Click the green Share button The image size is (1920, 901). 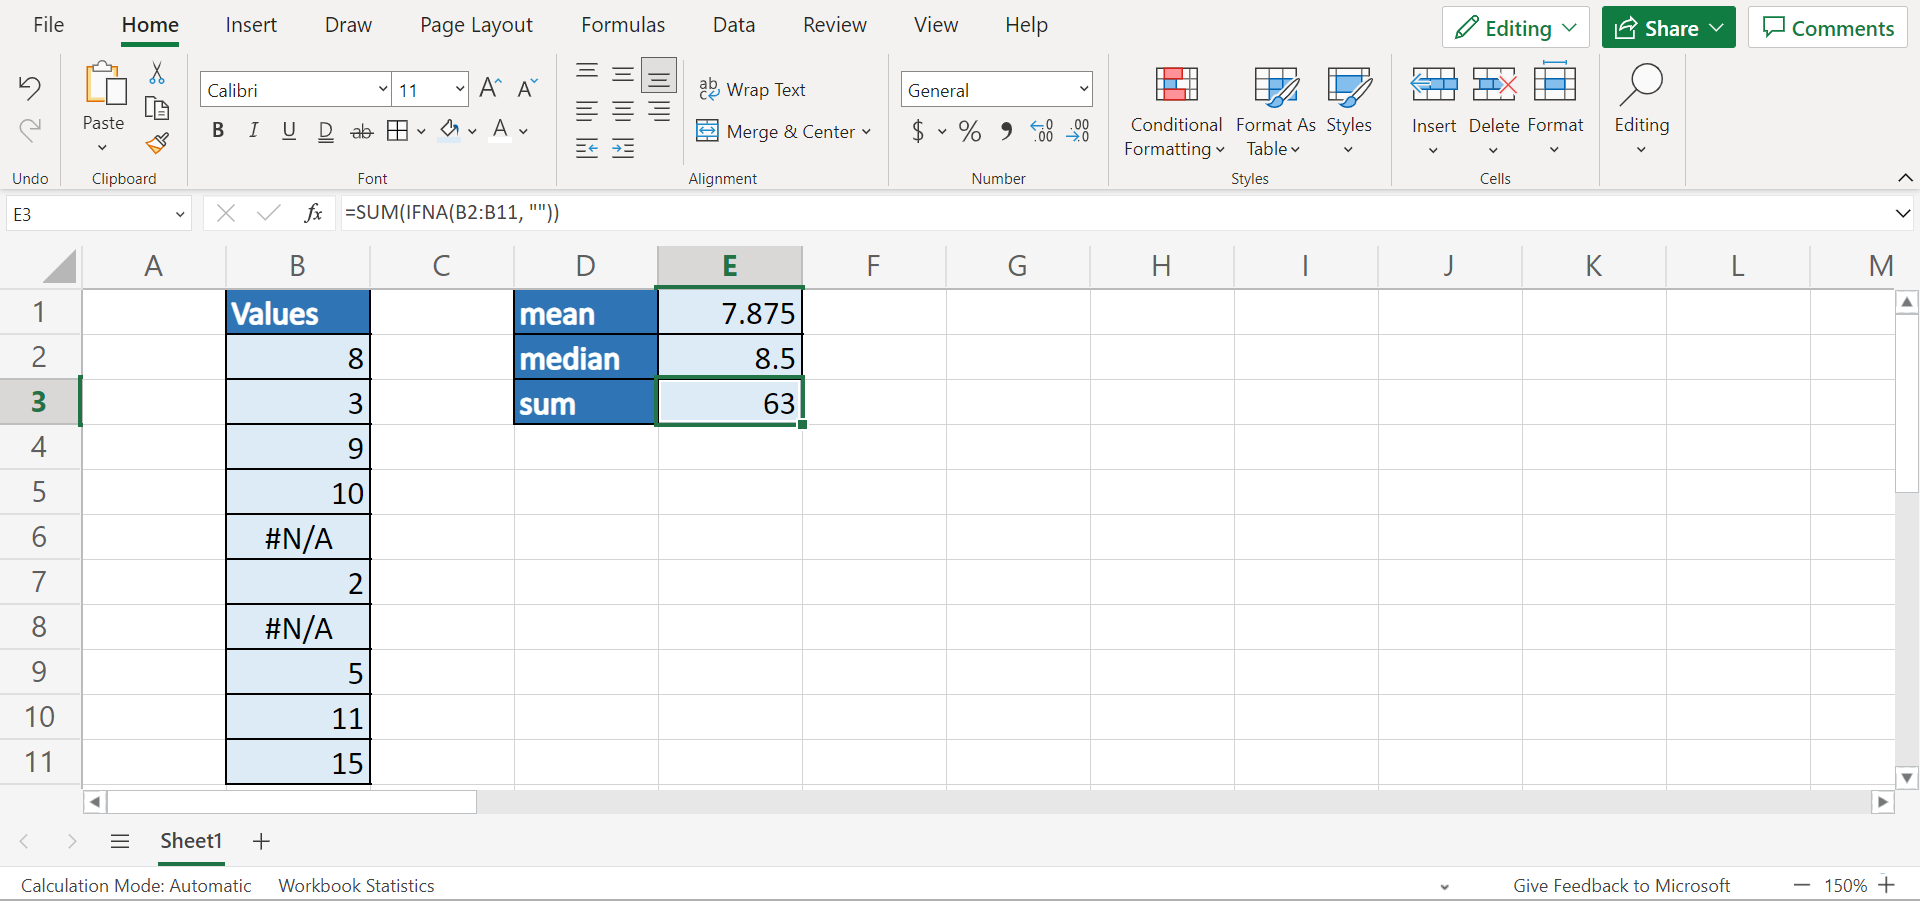point(1666,27)
